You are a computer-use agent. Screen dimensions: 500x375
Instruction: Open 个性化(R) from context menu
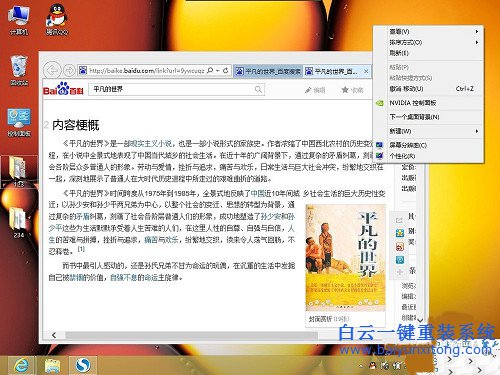pos(428,156)
